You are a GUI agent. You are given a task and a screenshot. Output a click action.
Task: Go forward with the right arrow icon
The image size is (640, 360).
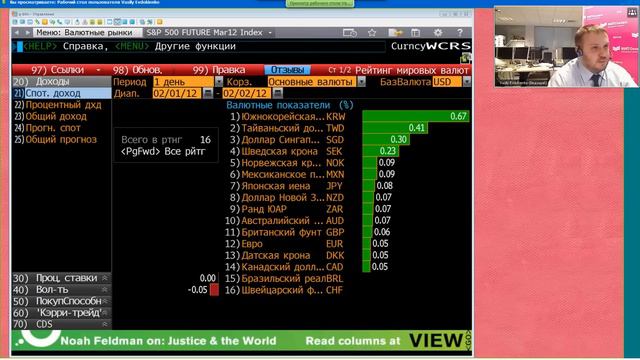tap(27, 32)
